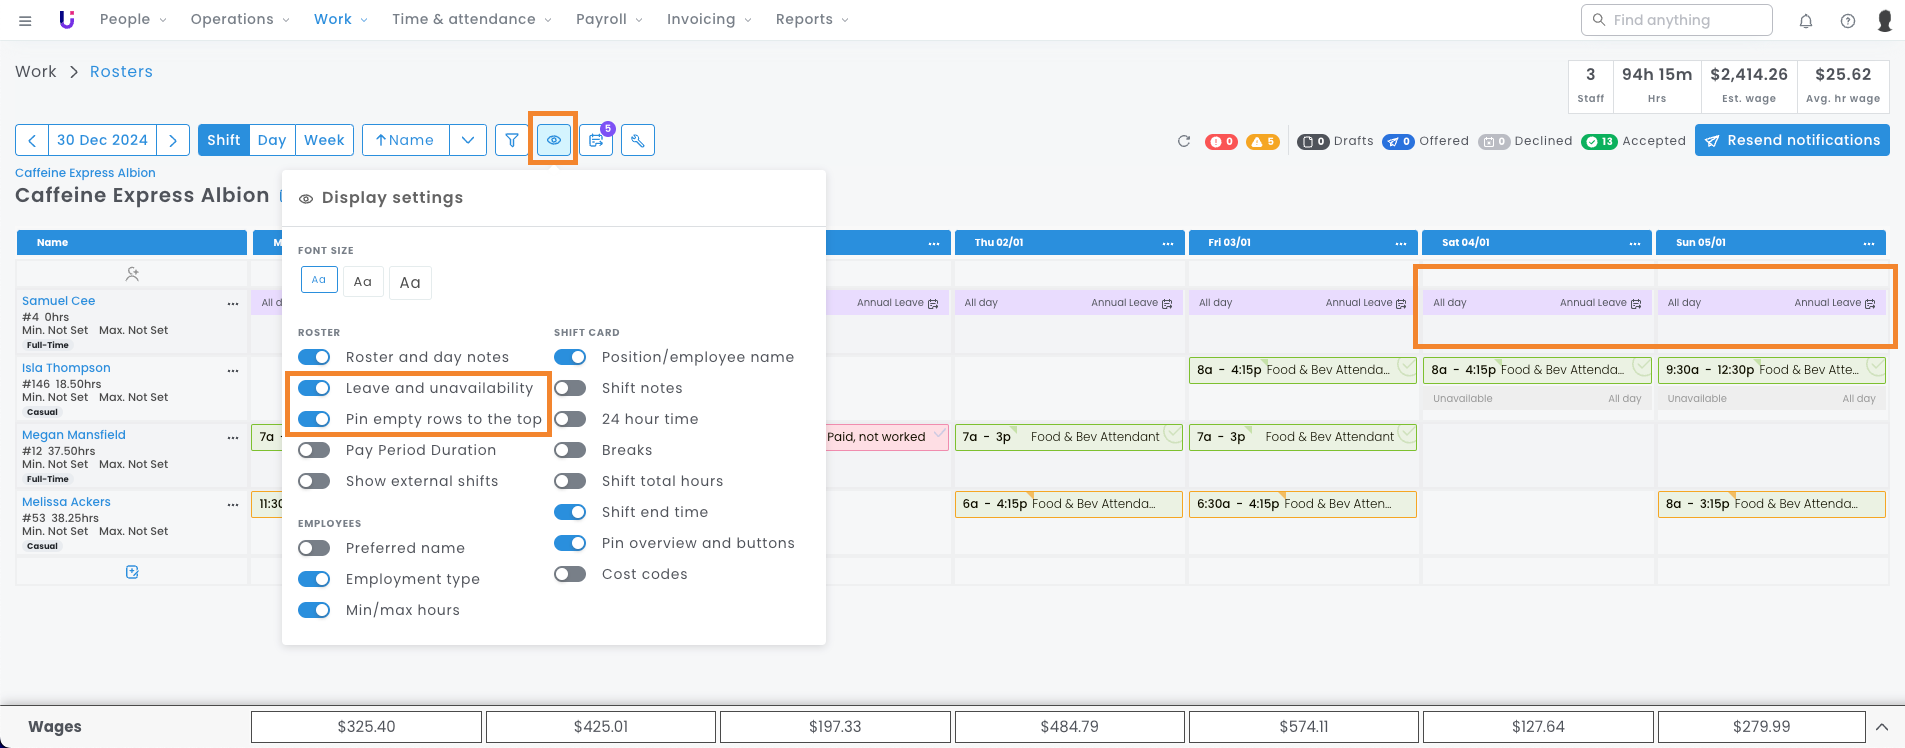Open the help question mark icon

1848,21
